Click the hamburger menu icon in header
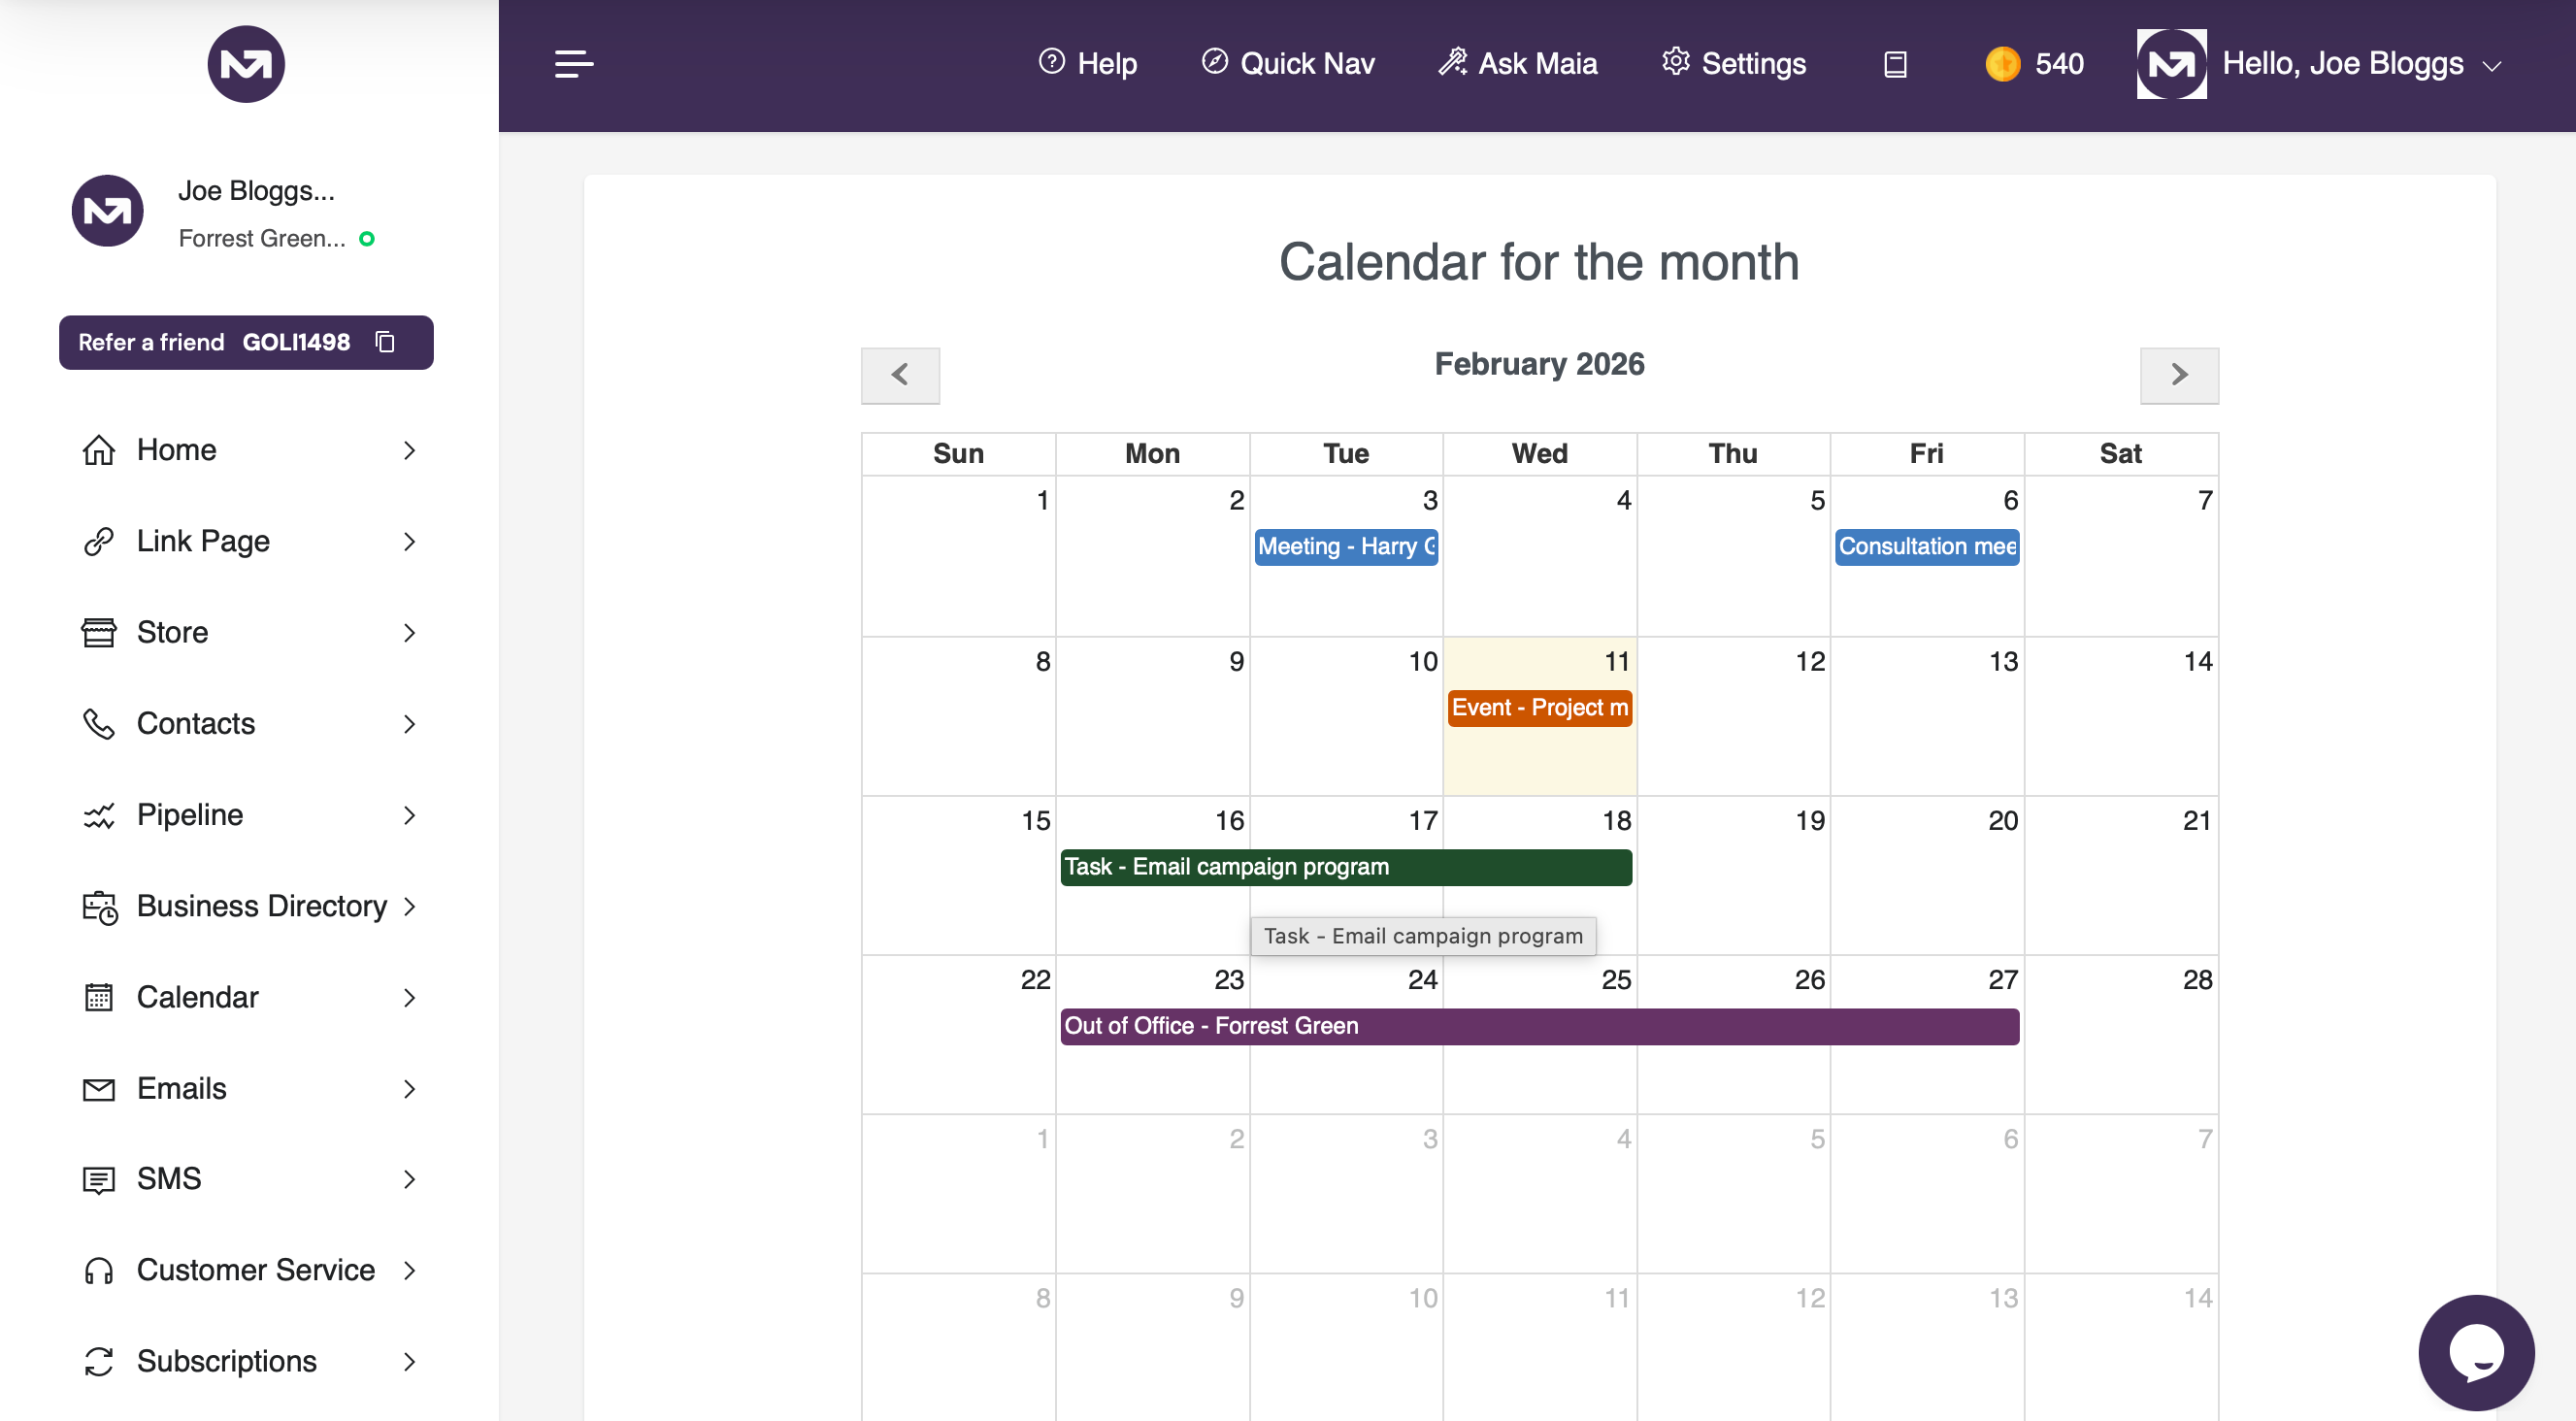The height and width of the screenshot is (1421, 2576). tap(574, 64)
